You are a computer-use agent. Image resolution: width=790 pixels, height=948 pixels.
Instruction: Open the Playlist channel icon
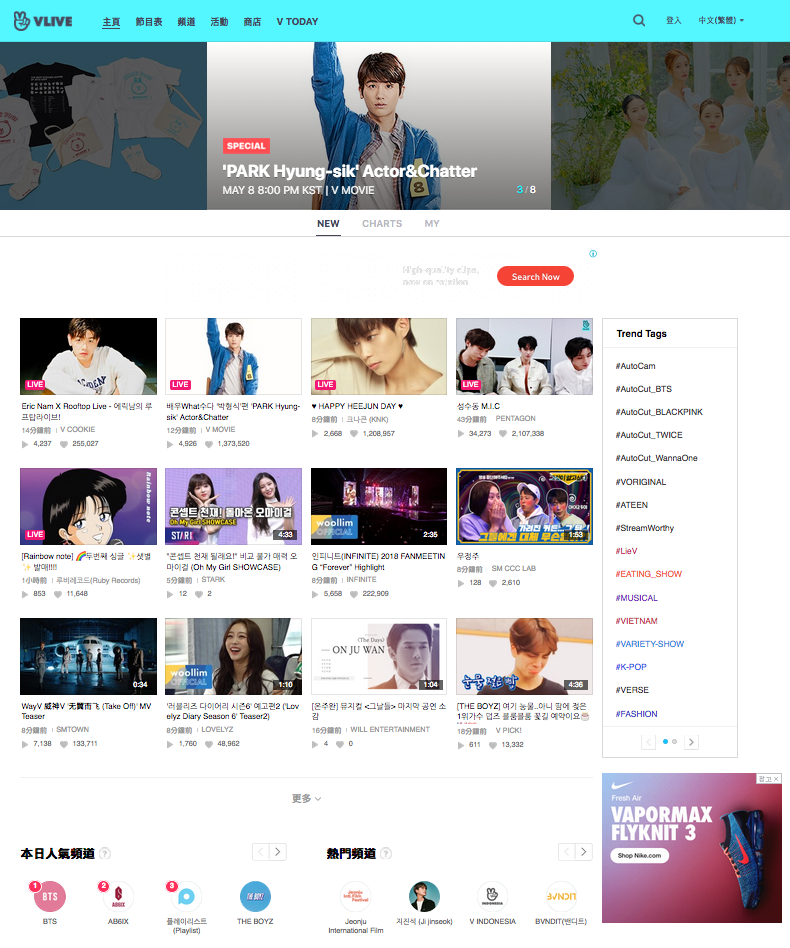coord(186,897)
